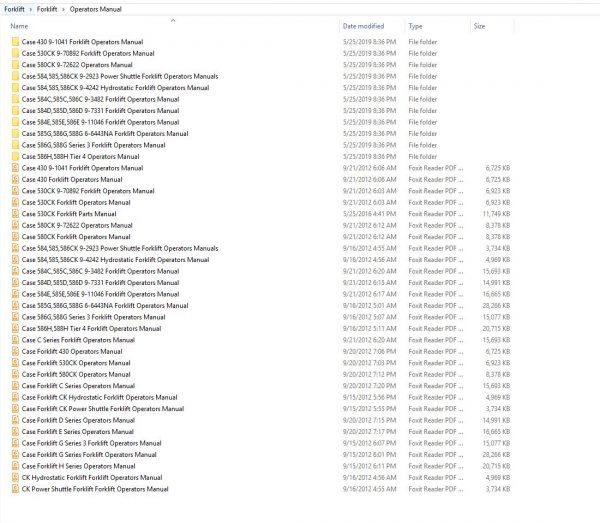Select Case Forklift CK Power Shuttle Forklift Operators Manual

pos(103,409)
